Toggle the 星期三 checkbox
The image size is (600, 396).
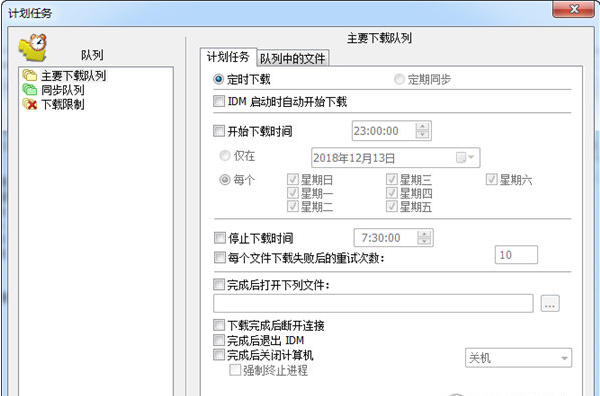[391, 179]
